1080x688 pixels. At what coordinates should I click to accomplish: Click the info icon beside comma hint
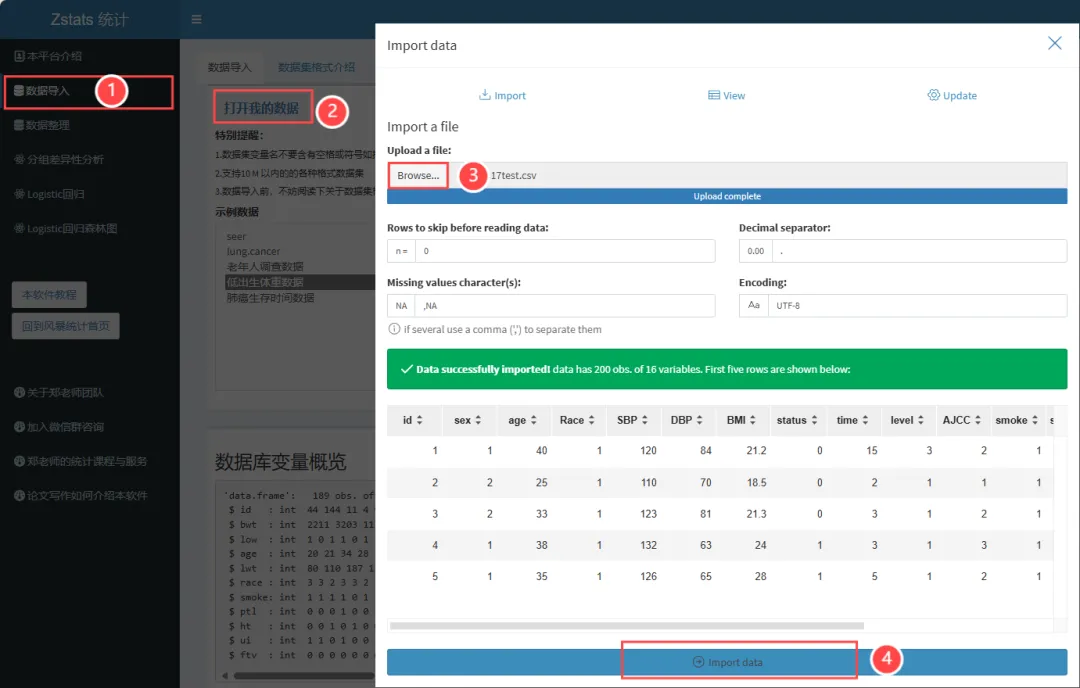394,329
